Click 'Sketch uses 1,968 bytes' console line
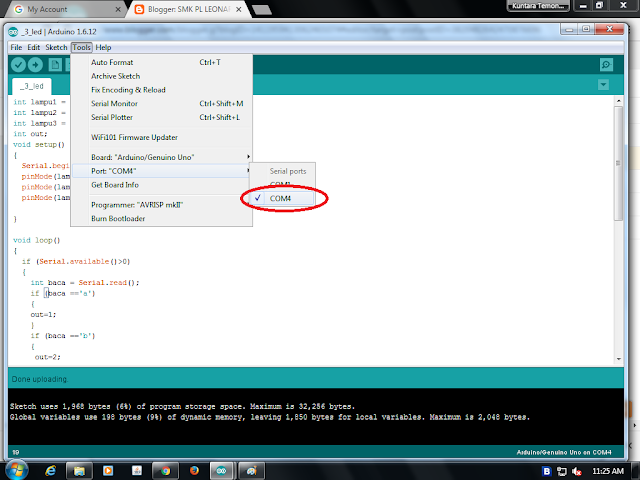Viewport: 640px width, 480px height. coord(182,407)
